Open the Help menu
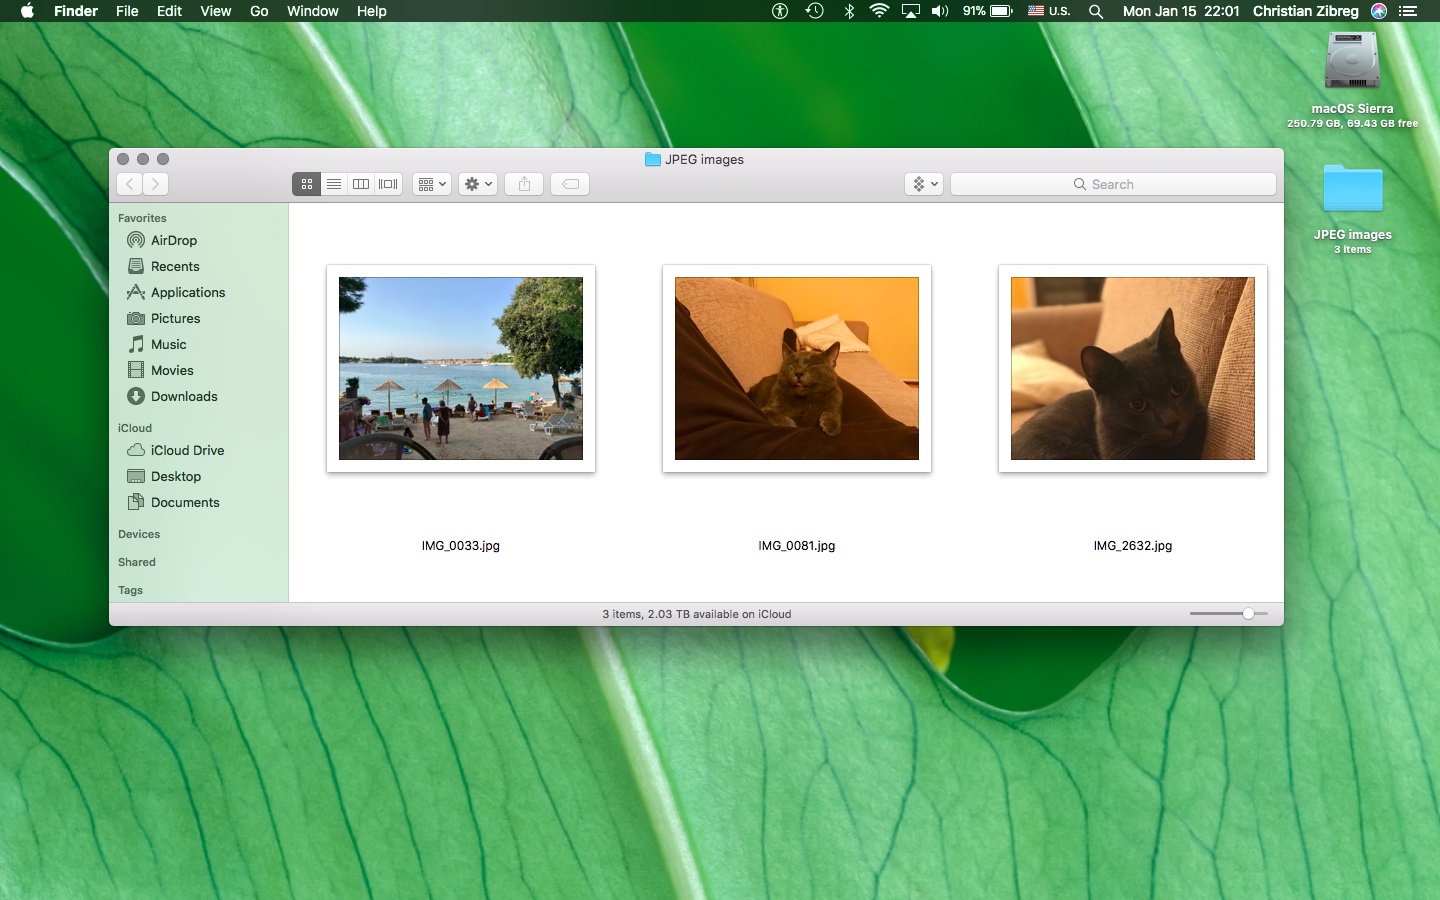 [x=372, y=11]
